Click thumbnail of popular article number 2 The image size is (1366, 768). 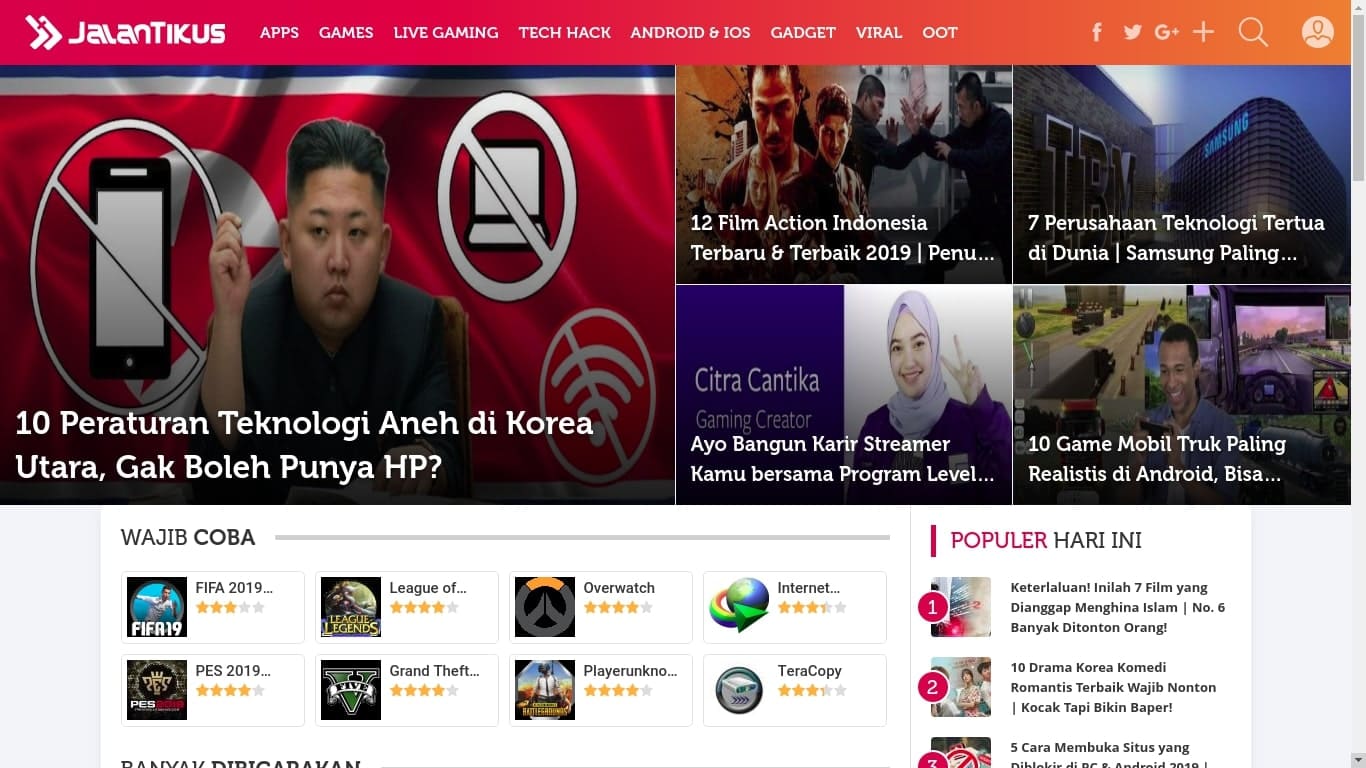tap(961, 687)
